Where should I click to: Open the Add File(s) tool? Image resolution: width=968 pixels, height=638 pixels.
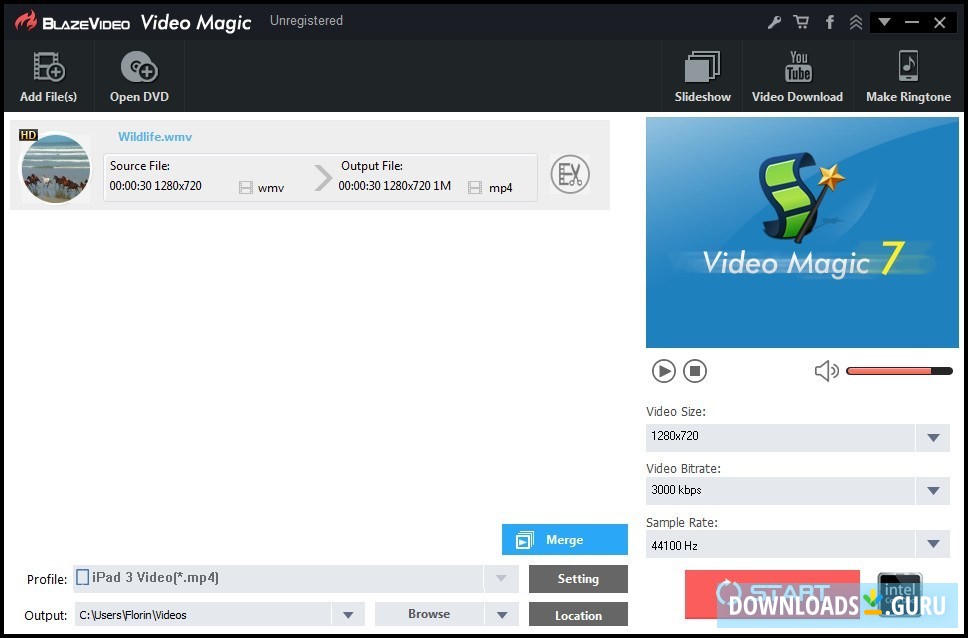(47, 75)
